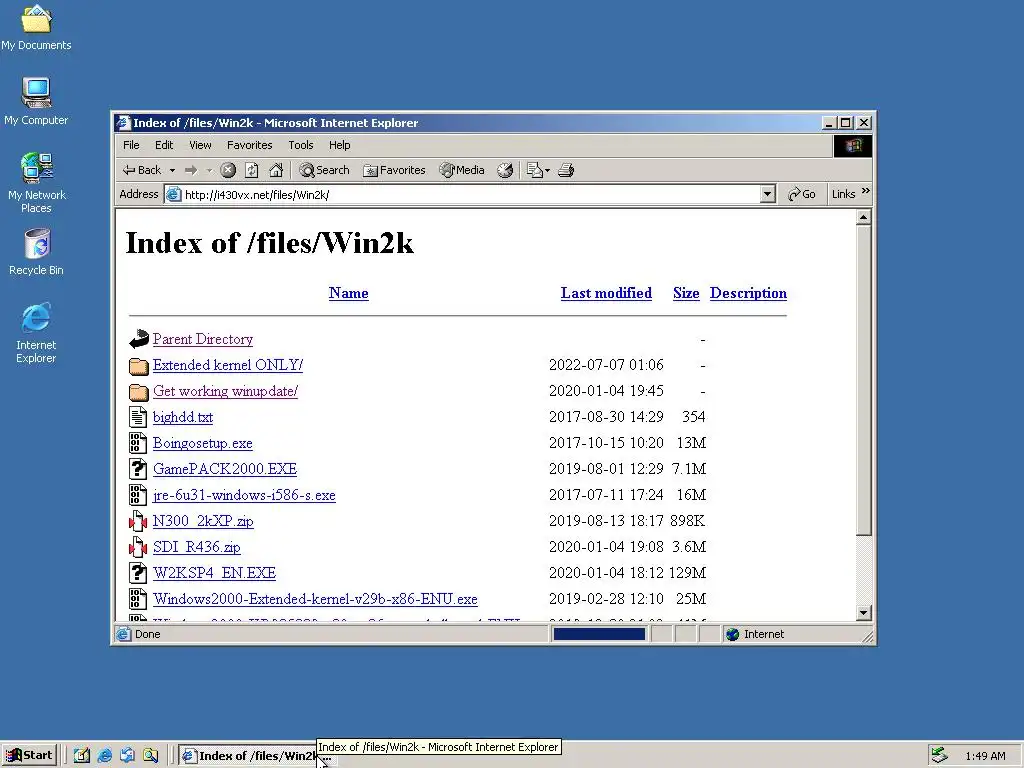1024x768 pixels.
Task: Open the Favorites pane from the toolbar
Action: pos(394,170)
